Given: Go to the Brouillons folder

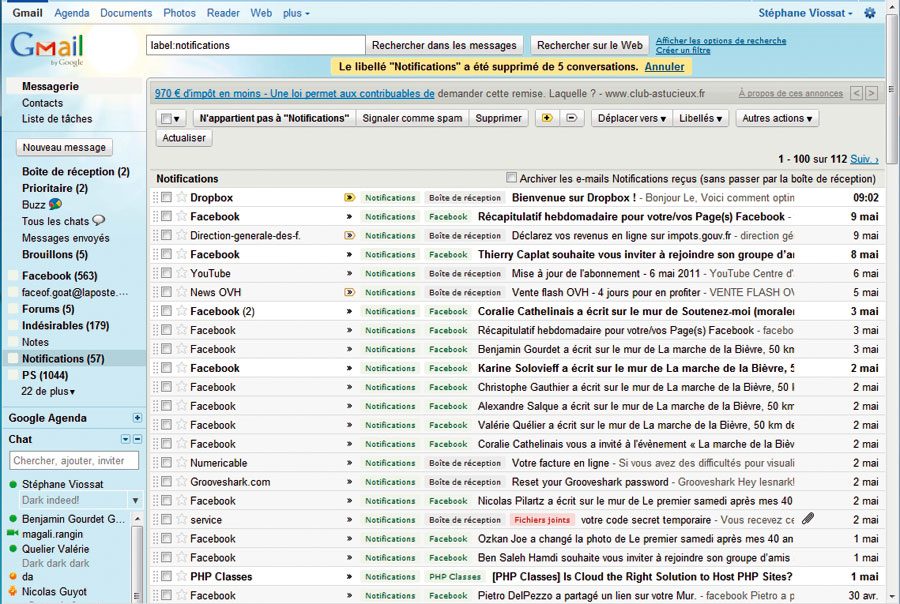Looking at the screenshot, I should [54, 255].
